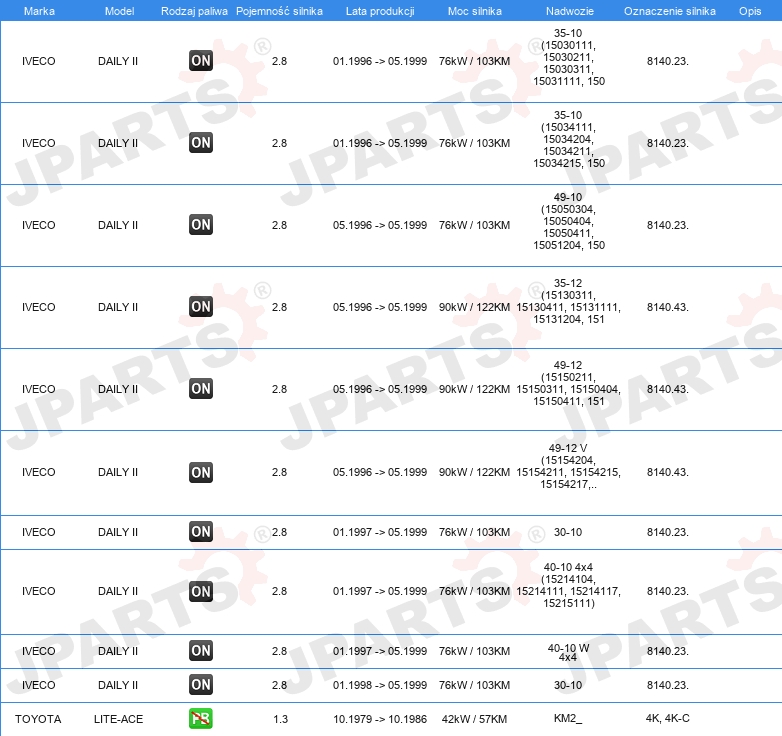The width and height of the screenshot is (782, 736).
Task: Click the green PB petrol icon for Toyota
Action: (201, 719)
